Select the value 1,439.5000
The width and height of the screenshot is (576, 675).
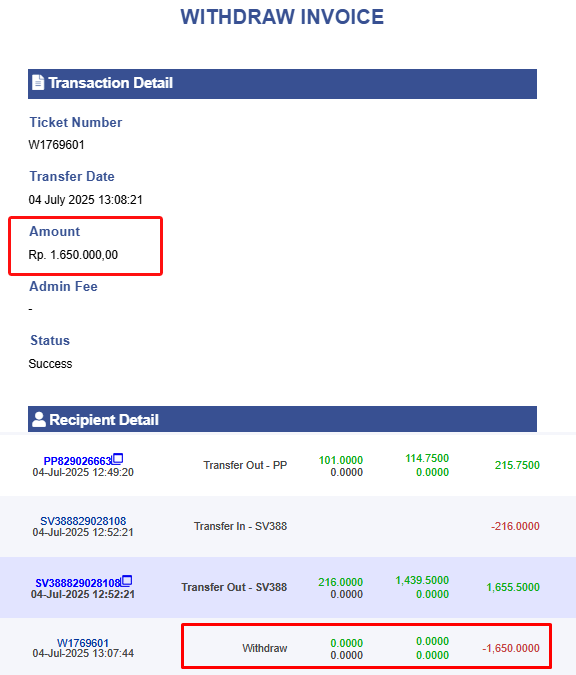click(422, 580)
